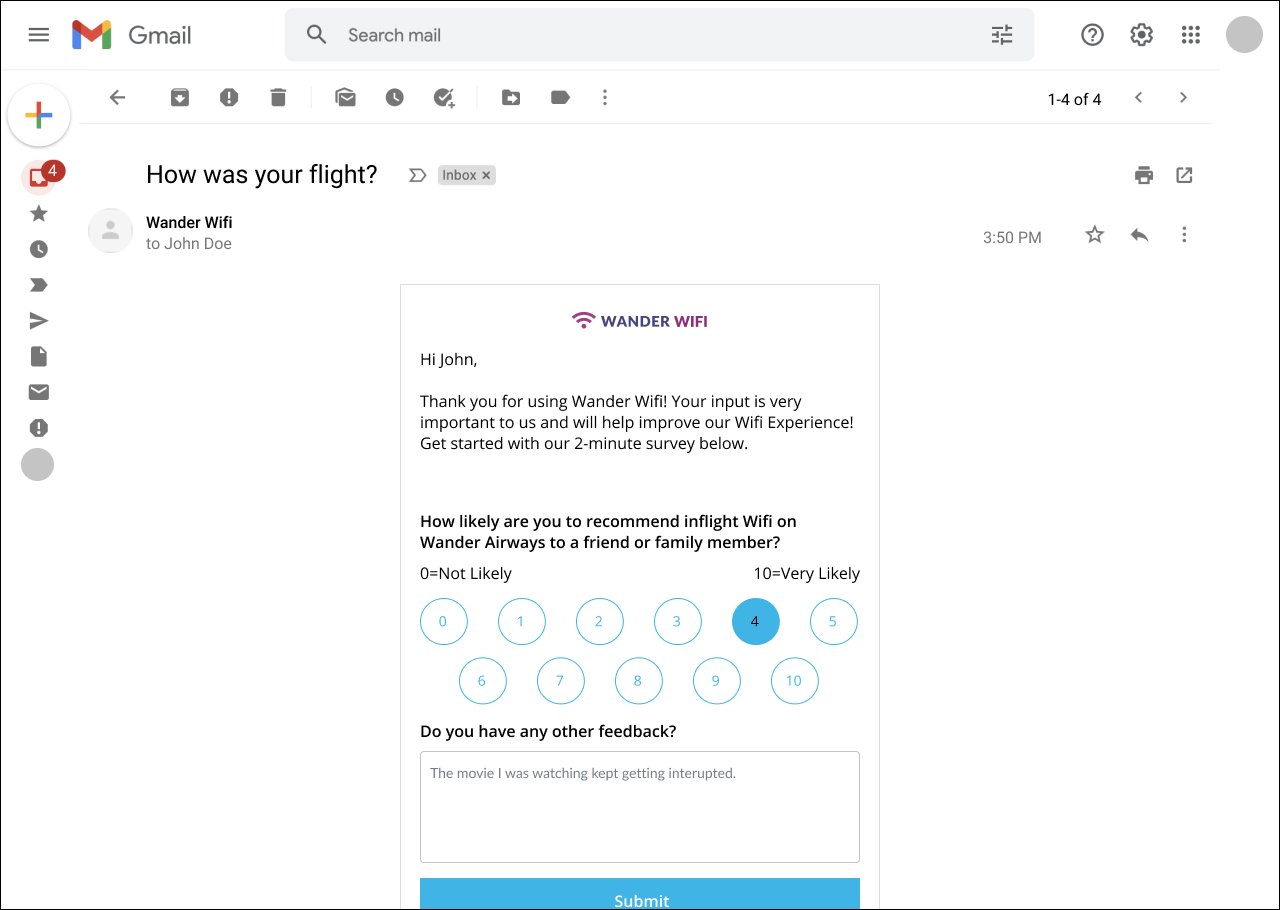
Task: Open the email in a new window
Action: click(1184, 175)
